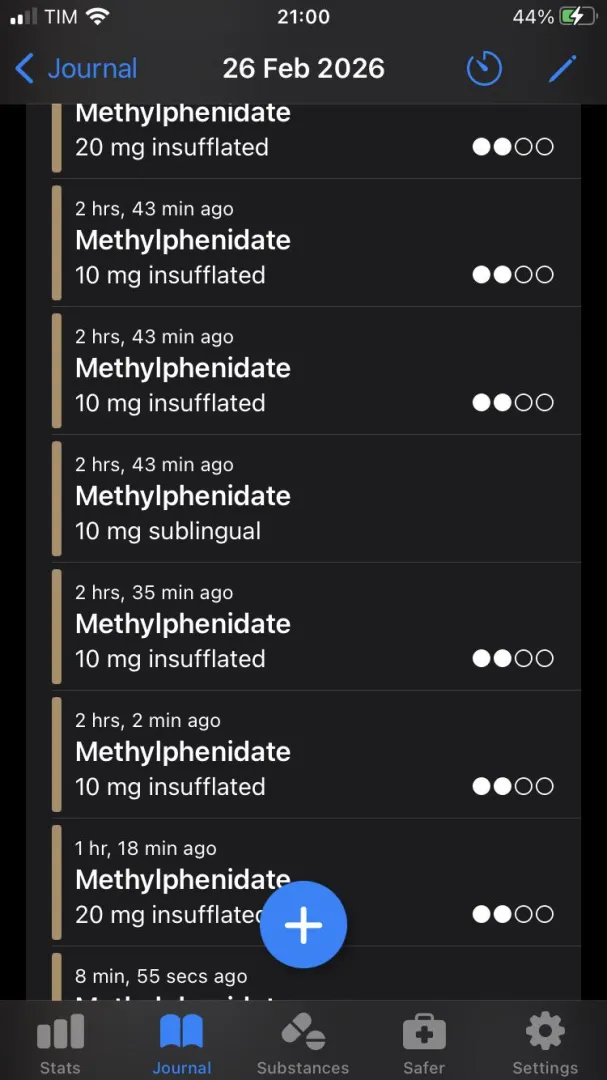Open the Stats bar chart tab
The image size is (607, 1080).
point(60,1043)
